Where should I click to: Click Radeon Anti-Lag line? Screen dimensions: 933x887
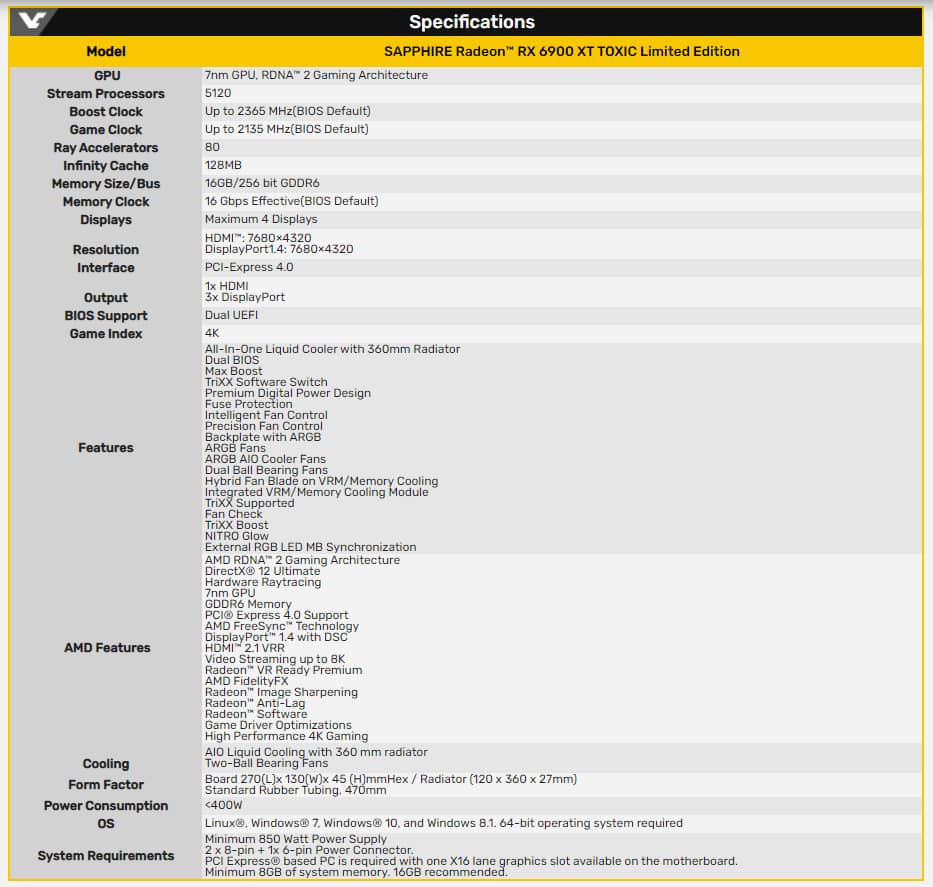(255, 703)
